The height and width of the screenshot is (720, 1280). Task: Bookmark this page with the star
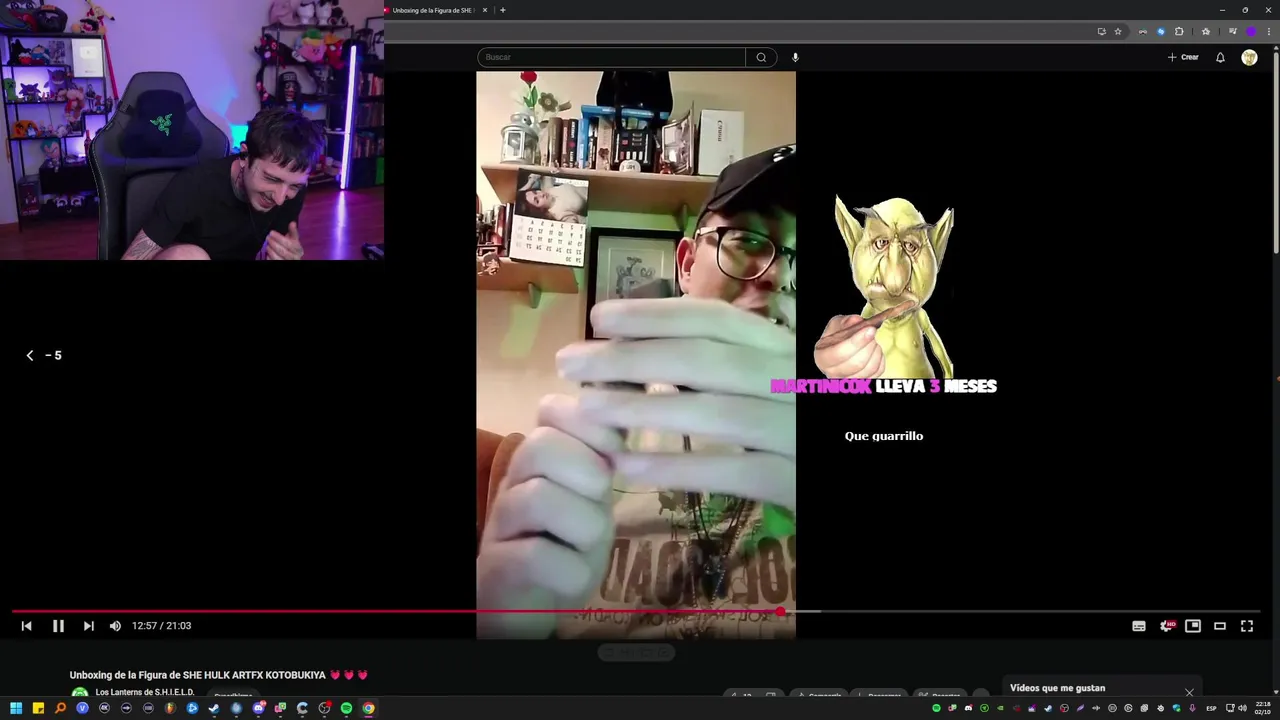[x=1118, y=31]
